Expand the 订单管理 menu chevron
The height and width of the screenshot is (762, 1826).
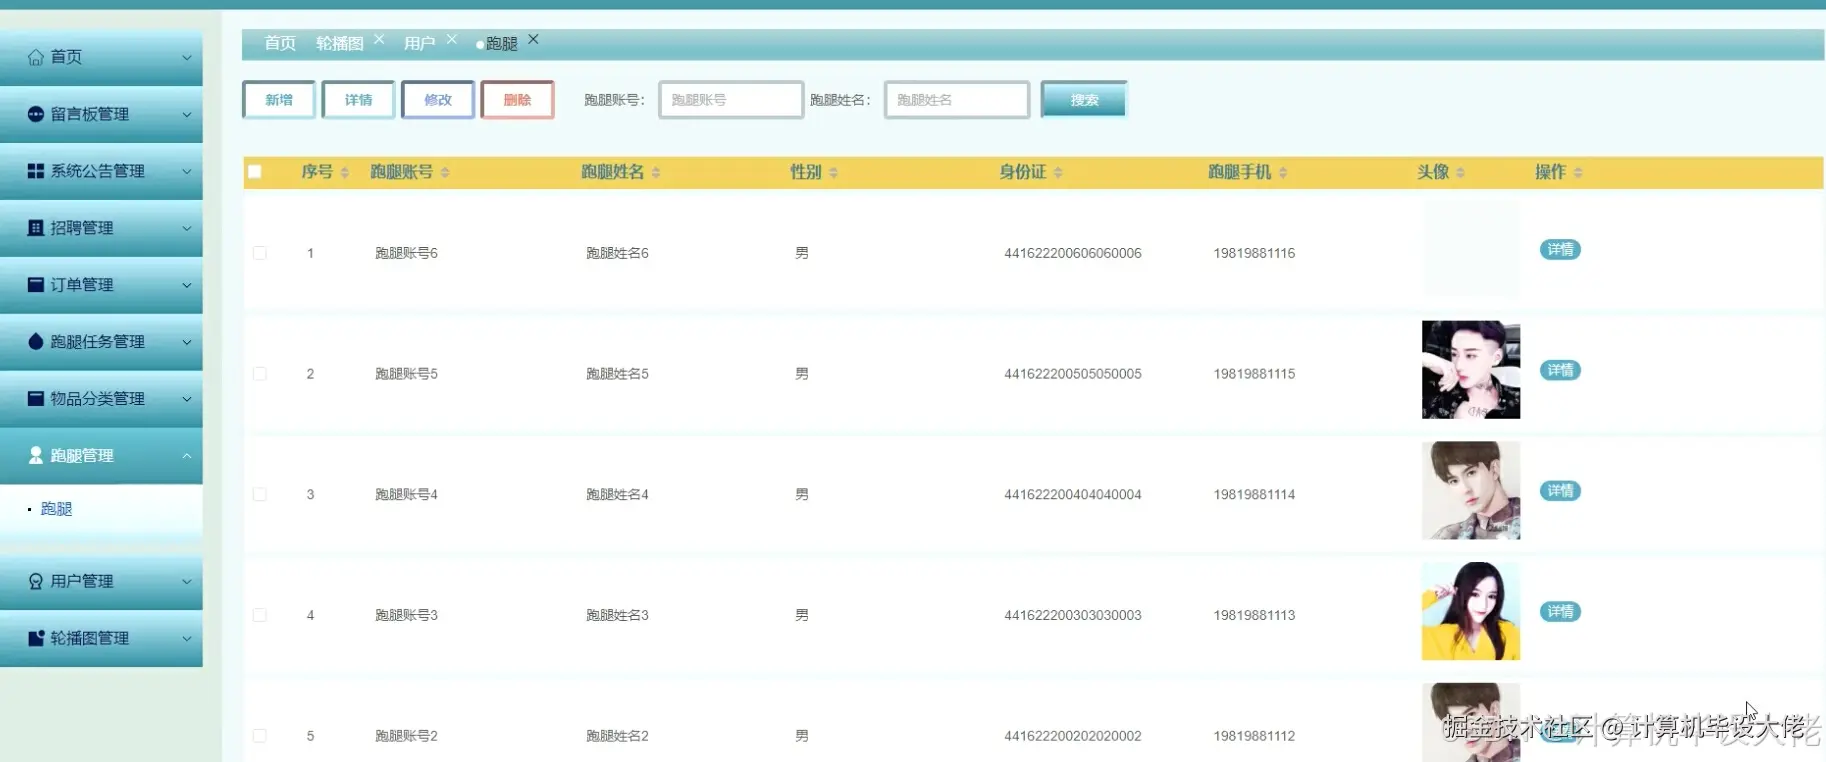point(187,286)
